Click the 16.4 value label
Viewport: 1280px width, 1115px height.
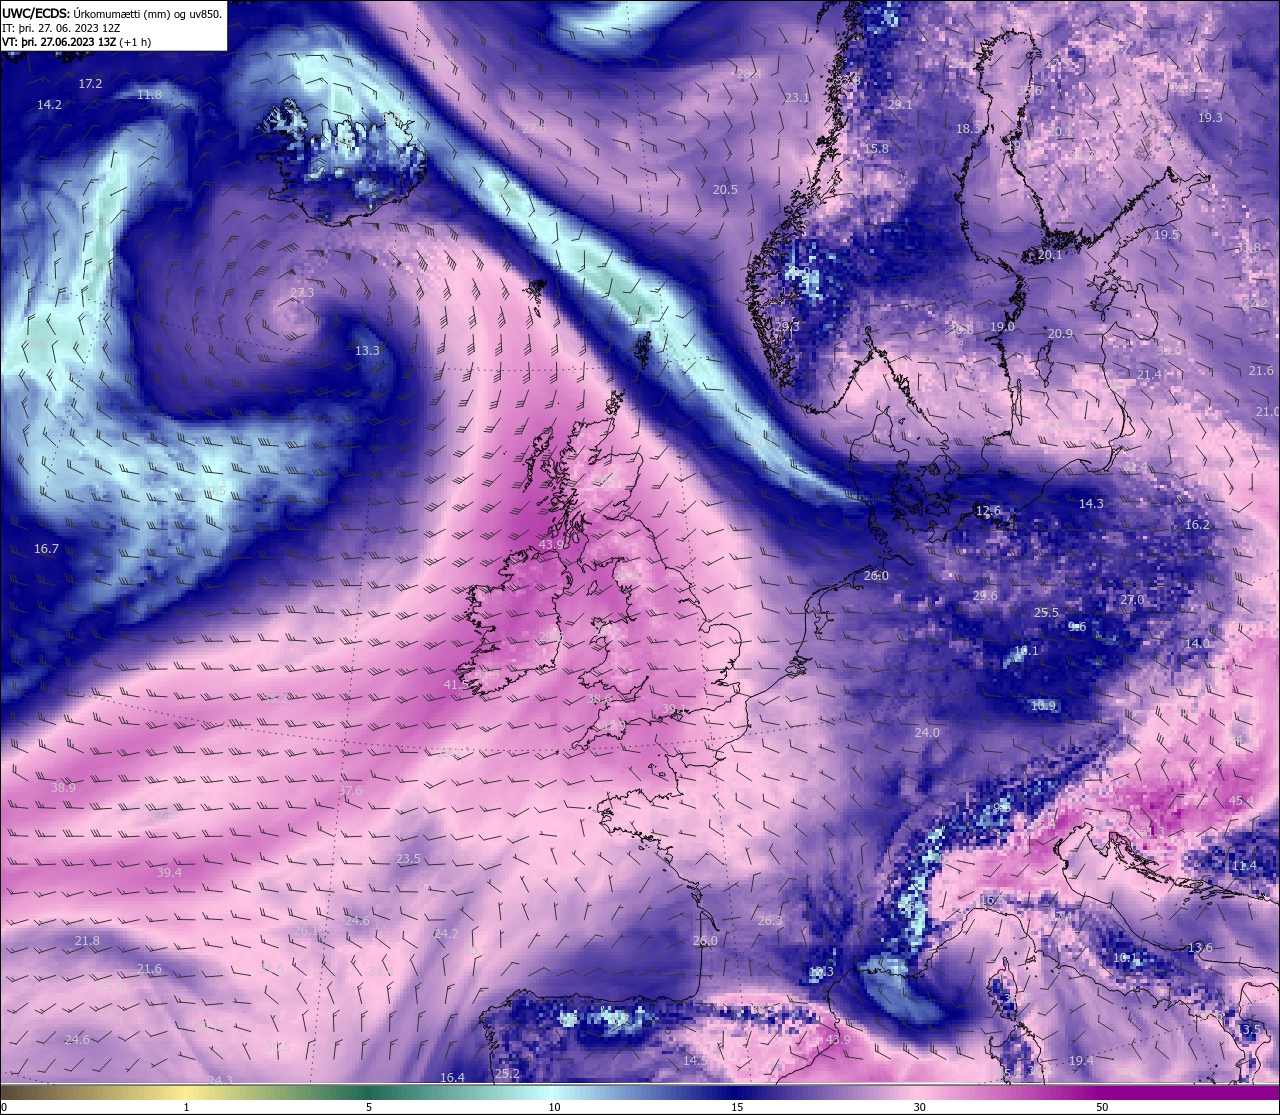[452, 1078]
